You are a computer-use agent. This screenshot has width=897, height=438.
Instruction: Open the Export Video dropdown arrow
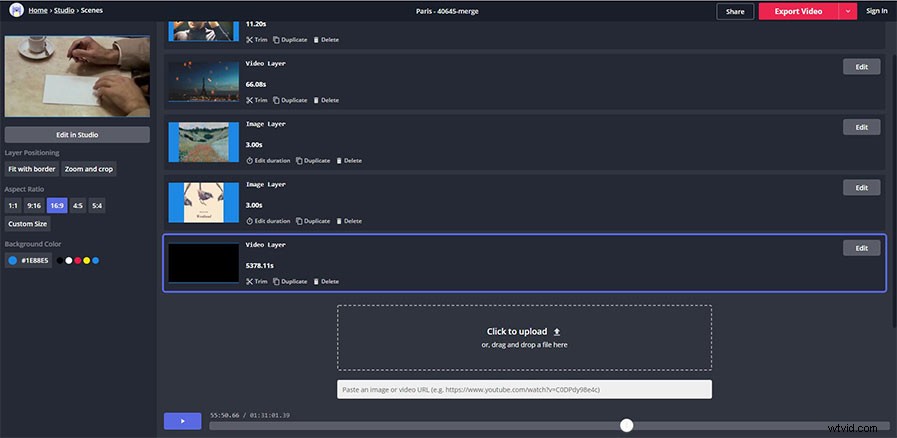(849, 11)
